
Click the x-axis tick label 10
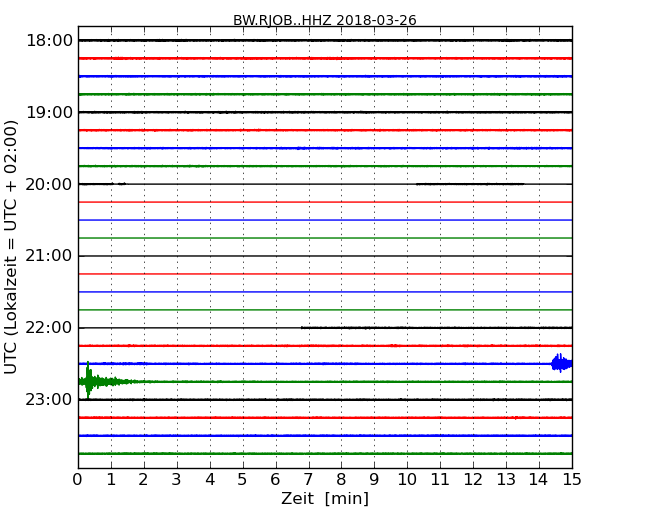407,480
